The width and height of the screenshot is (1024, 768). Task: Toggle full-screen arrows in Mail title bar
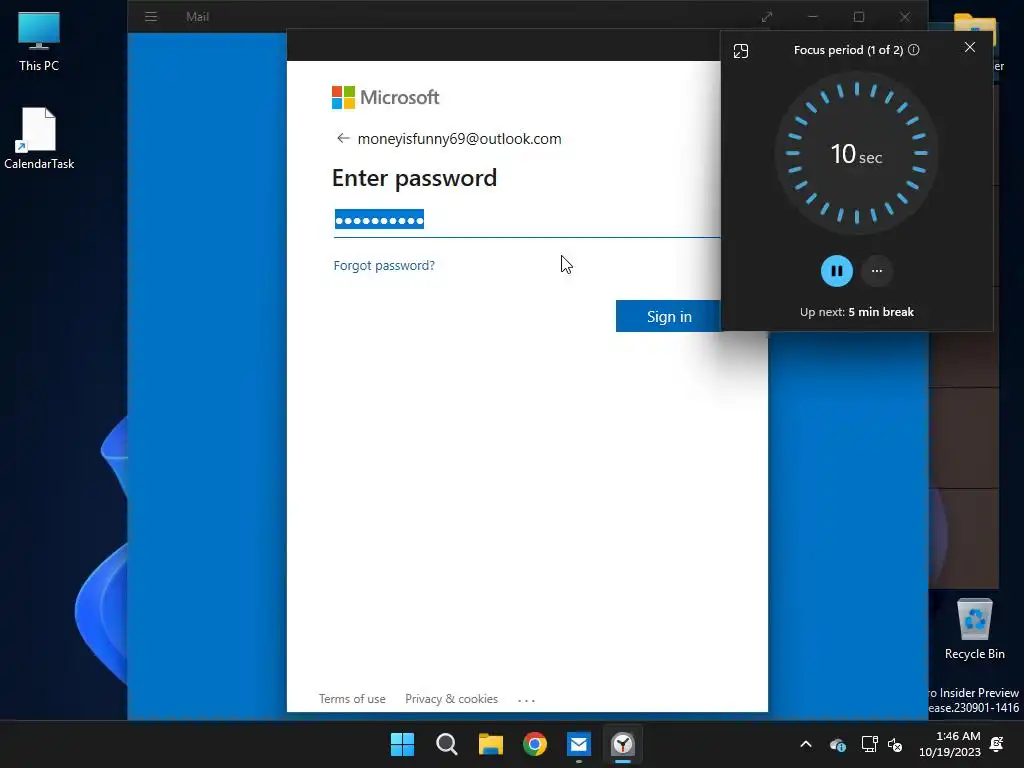(x=767, y=17)
